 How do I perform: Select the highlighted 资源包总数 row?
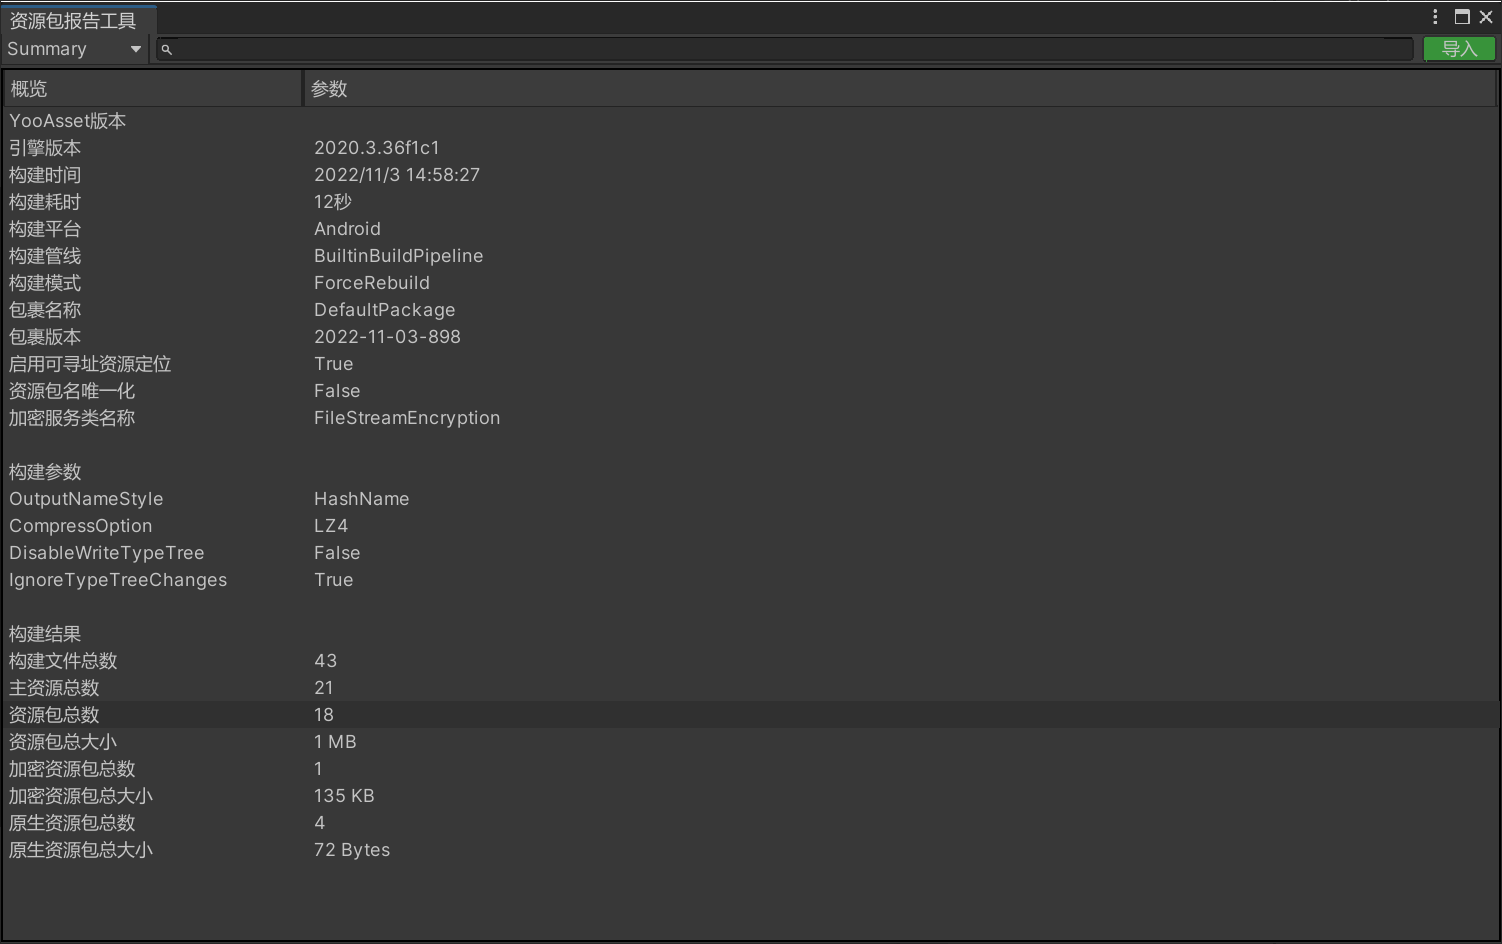point(750,715)
